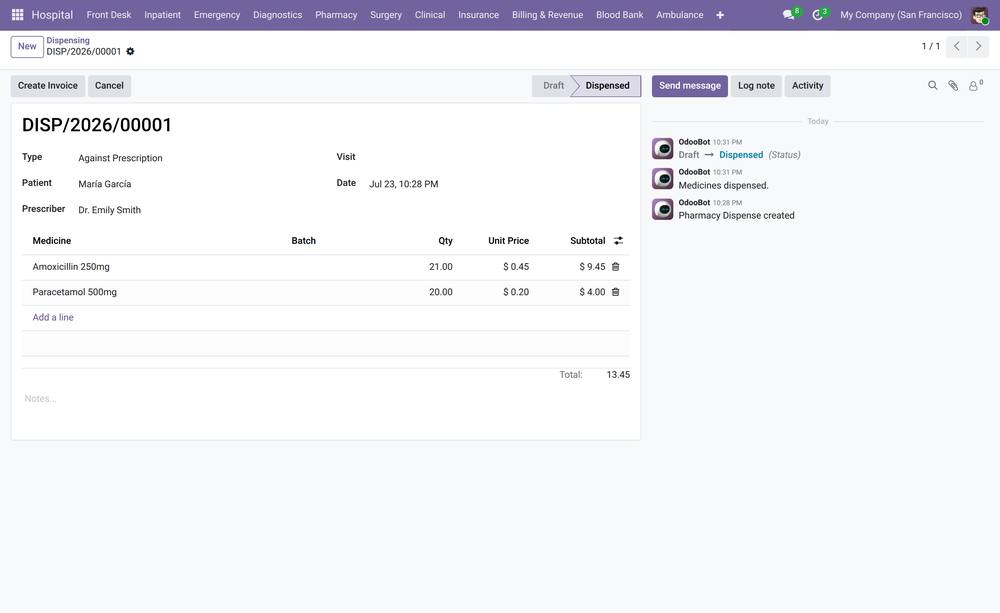Click the Activity button
The image size is (1000, 613).
click(807, 85)
